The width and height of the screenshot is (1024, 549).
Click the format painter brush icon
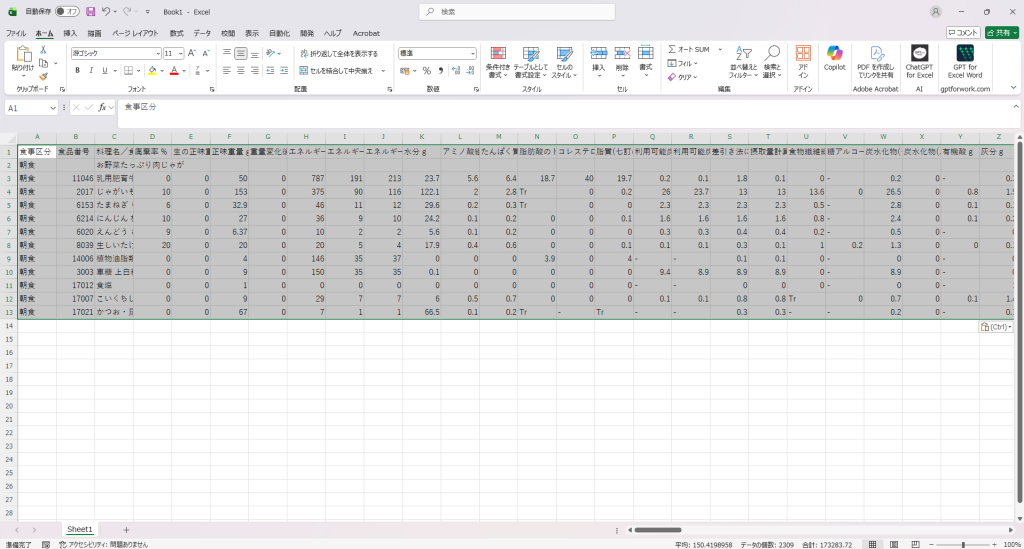(43, 76)
